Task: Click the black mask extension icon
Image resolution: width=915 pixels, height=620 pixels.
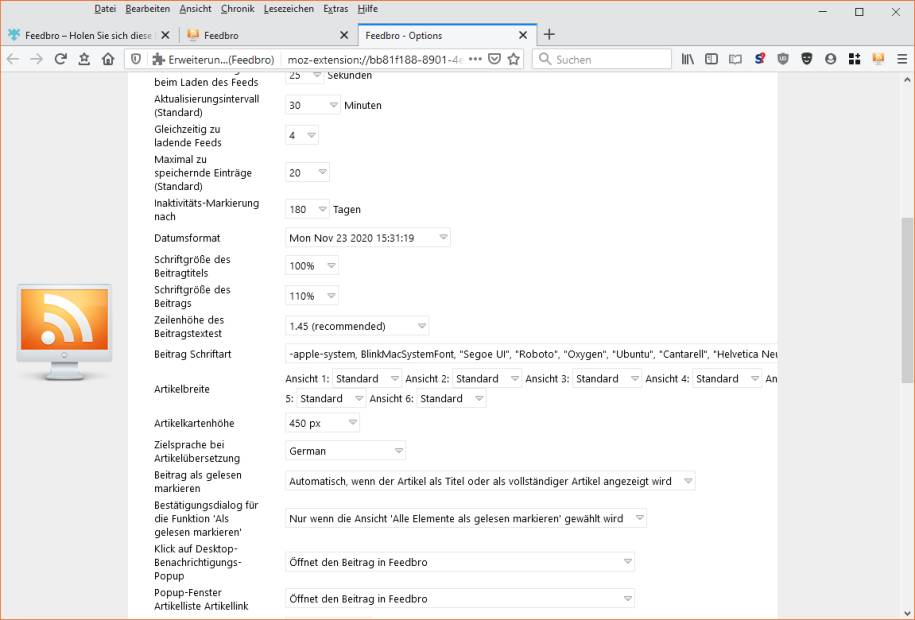Action: (807, 59)
